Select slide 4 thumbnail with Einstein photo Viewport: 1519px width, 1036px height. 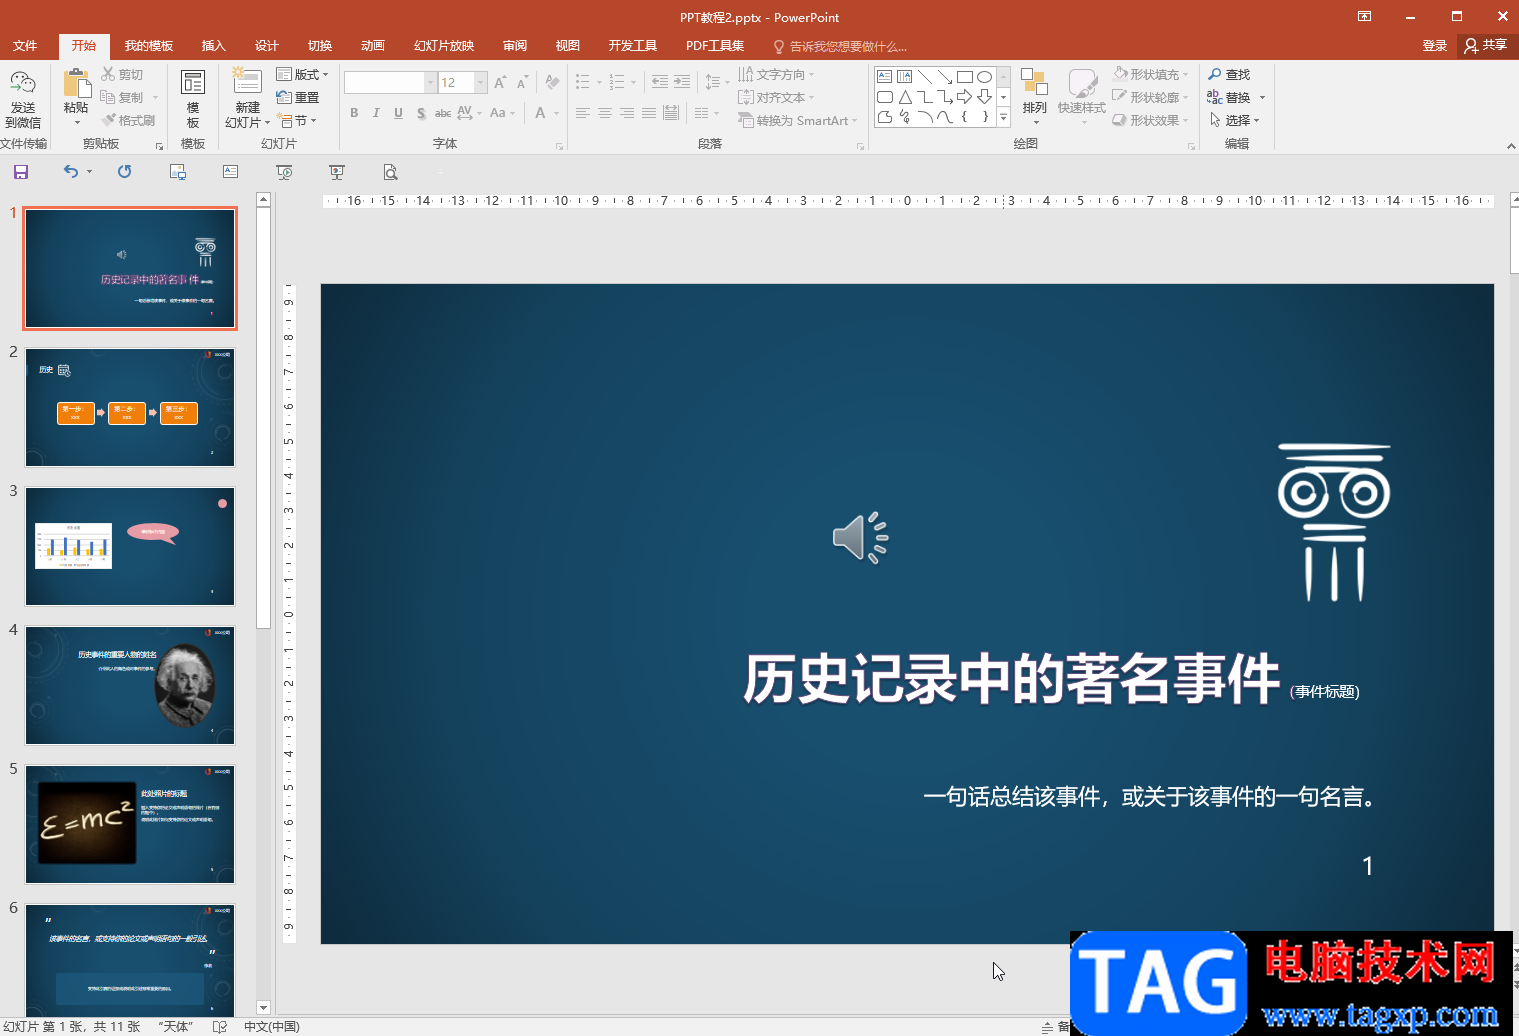point(130,685)
